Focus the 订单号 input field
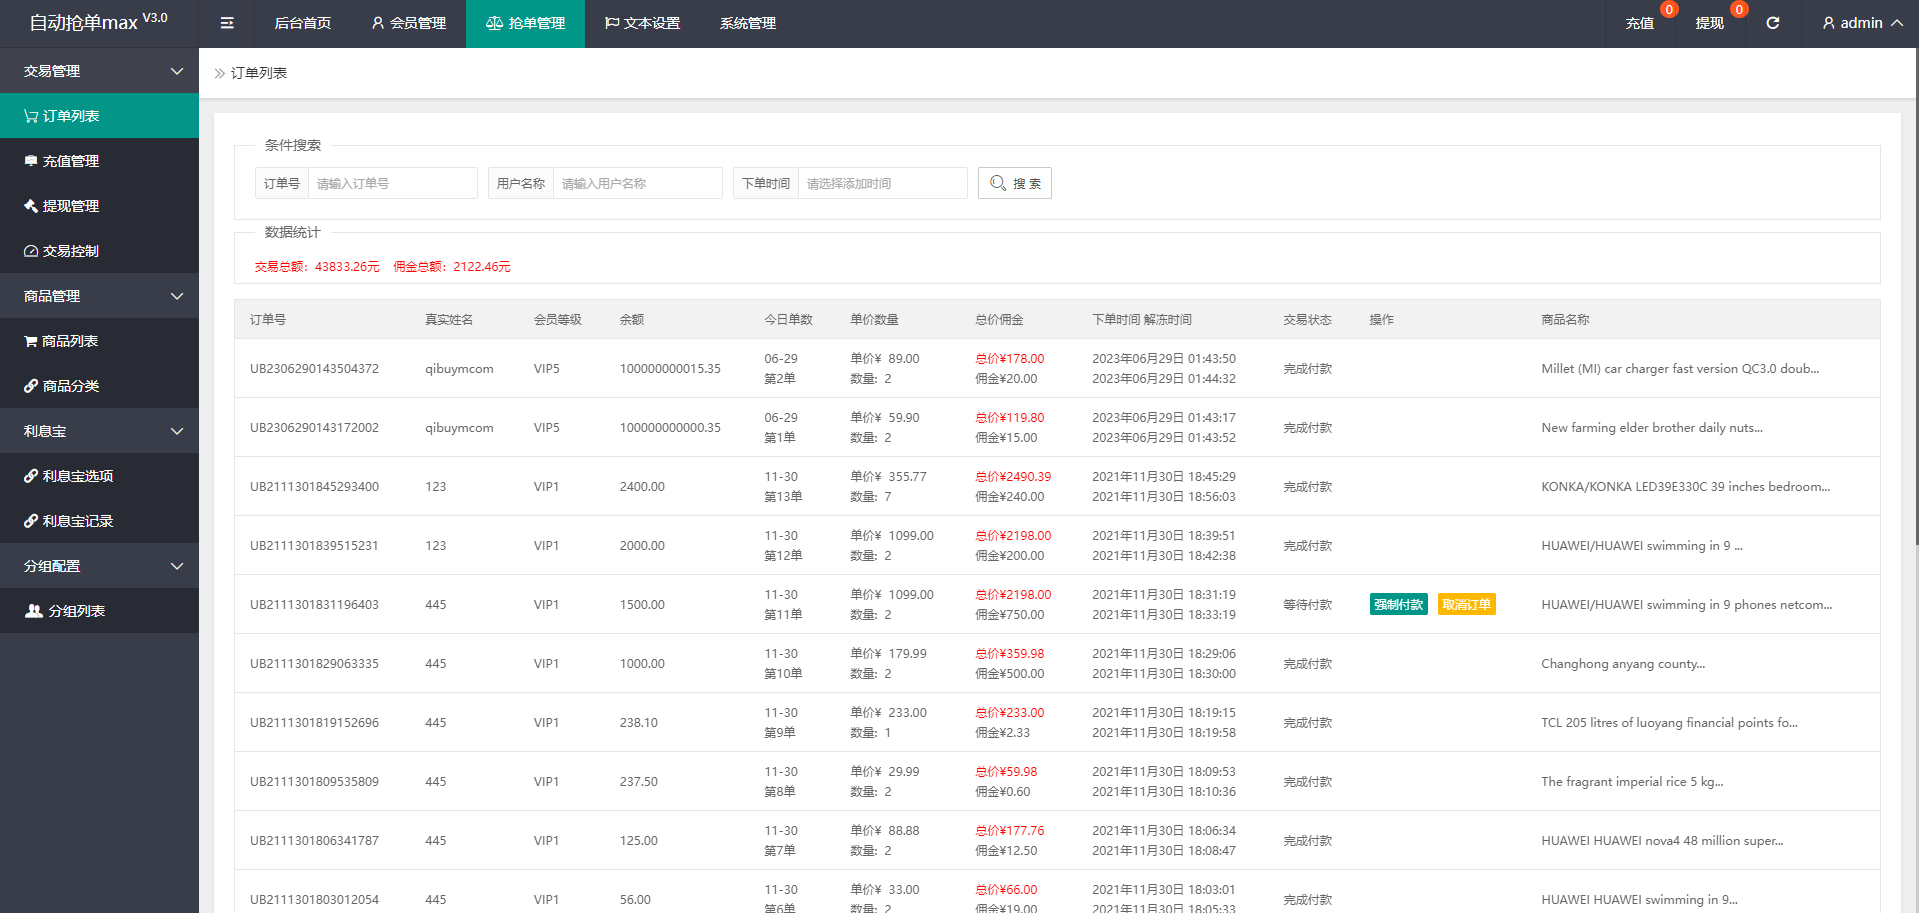The image size is (1919, 913). (392, 183)
